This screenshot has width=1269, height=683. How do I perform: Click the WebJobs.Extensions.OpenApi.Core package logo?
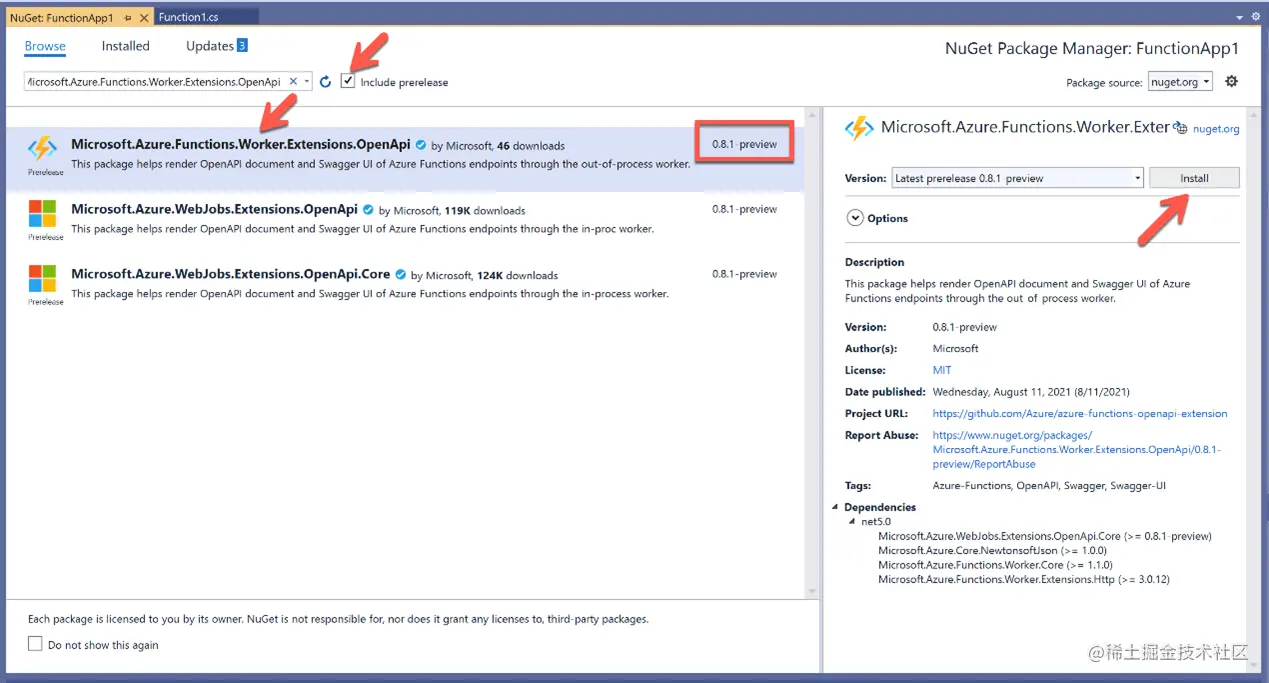coord(43,278)
